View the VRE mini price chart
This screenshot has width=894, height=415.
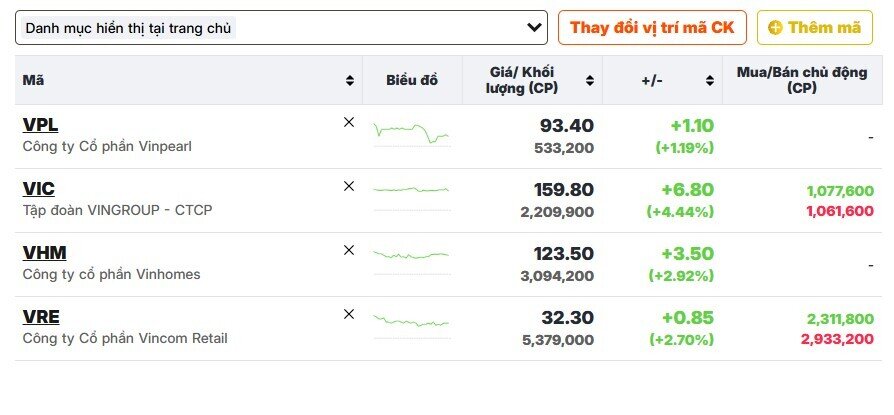[x=411, y=320]
